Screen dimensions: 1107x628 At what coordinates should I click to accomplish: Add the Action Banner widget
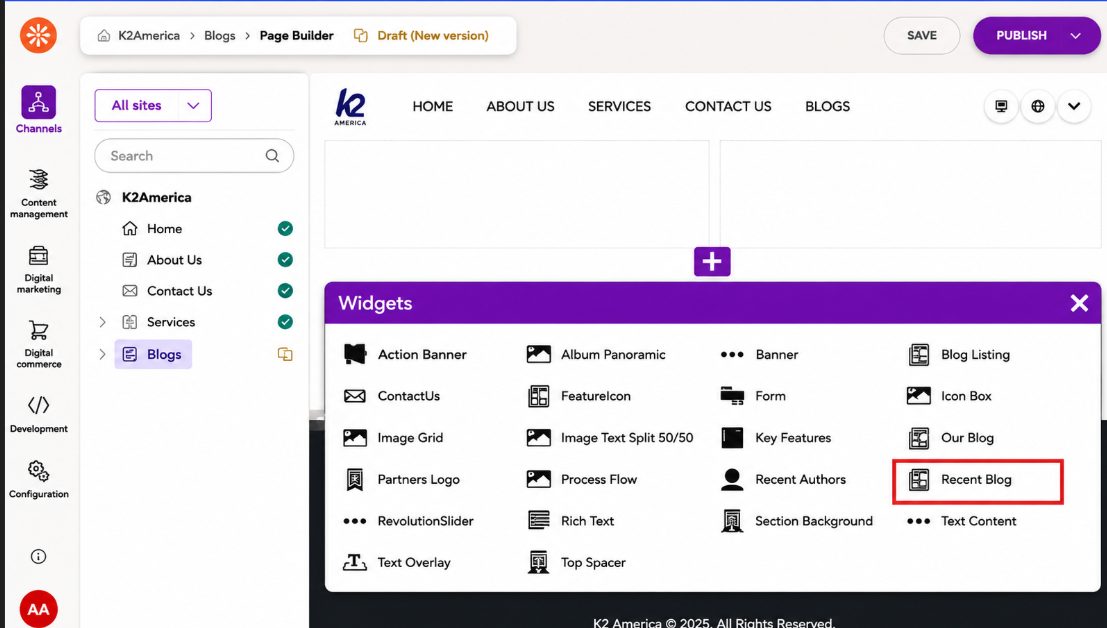(x=405, y=354)
